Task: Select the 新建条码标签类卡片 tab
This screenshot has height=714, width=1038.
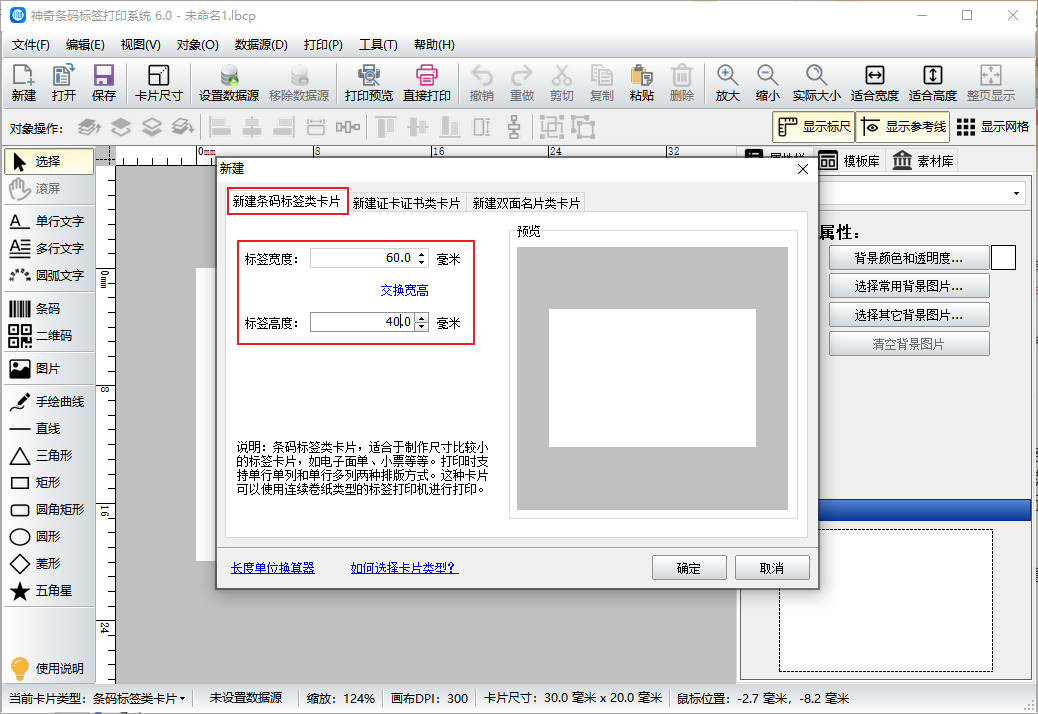Action: 287,201
